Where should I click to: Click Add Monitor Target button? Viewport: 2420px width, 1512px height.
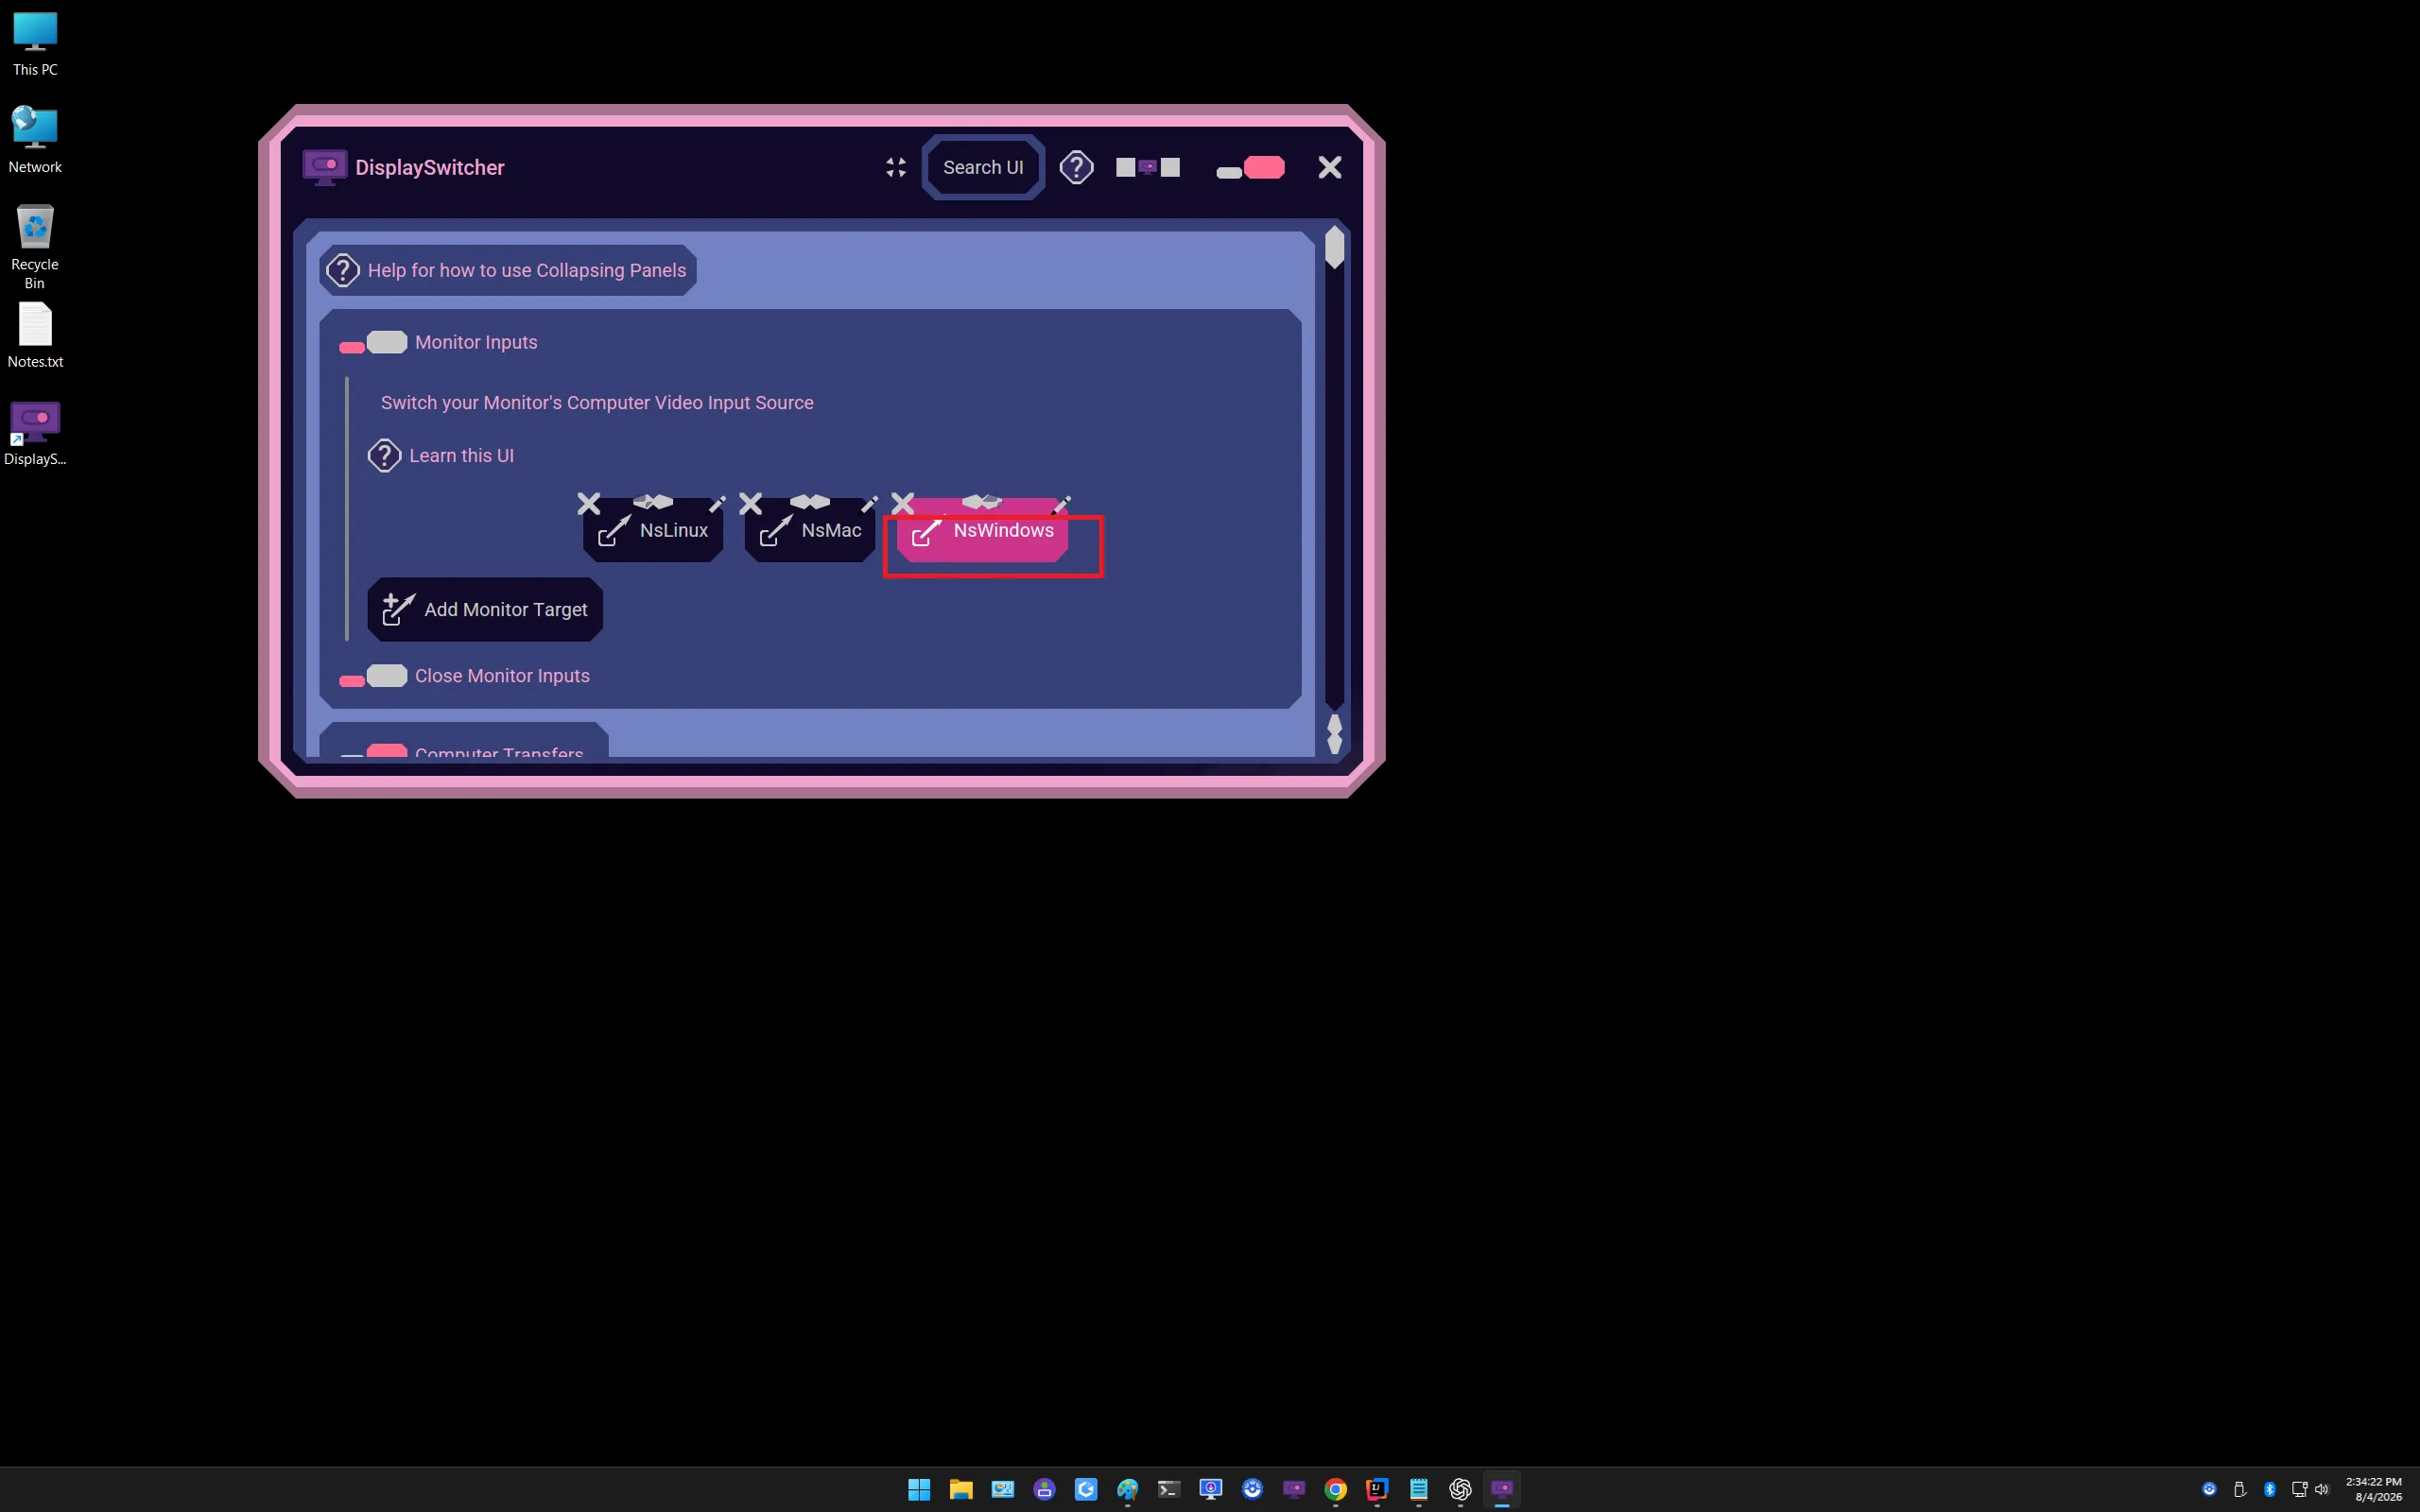click(x=485, y=609)
